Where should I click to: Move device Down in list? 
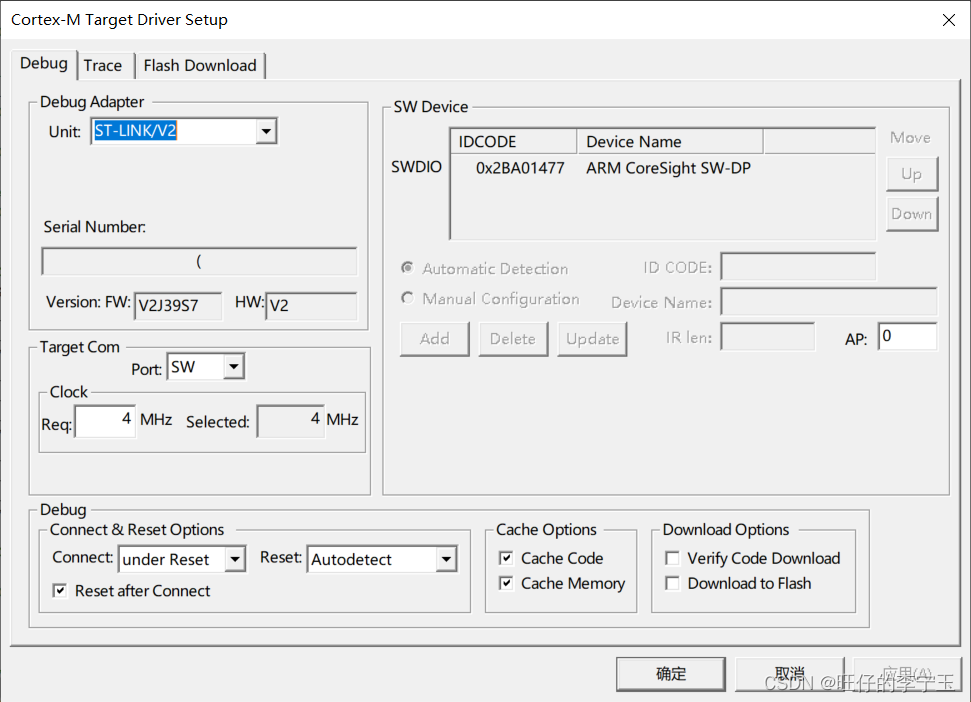912,214
